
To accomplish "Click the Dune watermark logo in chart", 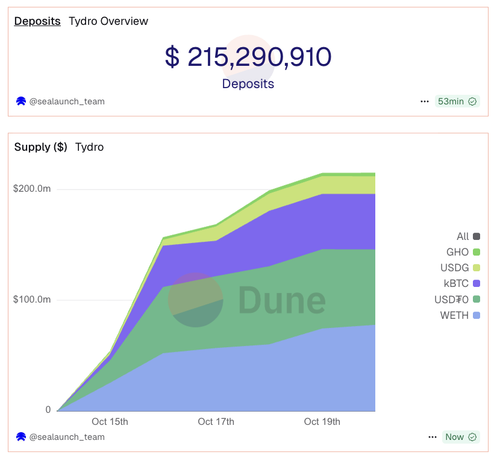I will [x=247, y=300].
